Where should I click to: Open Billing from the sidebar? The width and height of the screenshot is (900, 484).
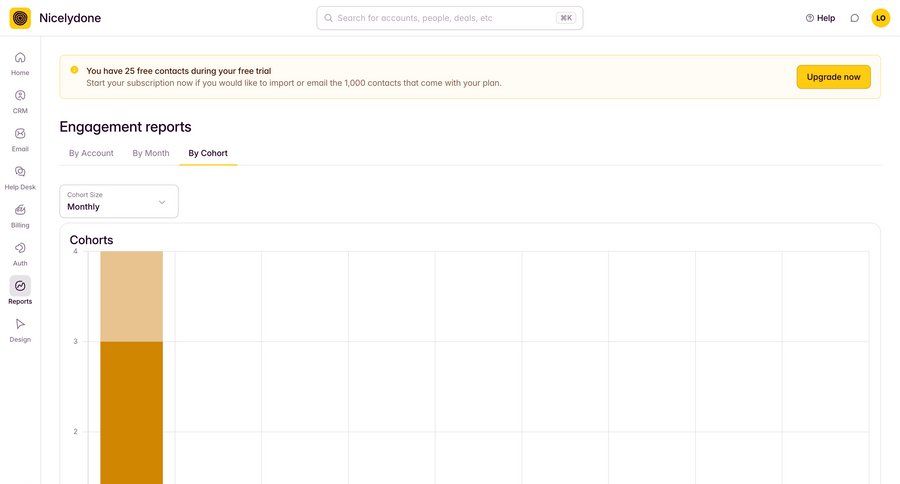(x=20, y=210)
